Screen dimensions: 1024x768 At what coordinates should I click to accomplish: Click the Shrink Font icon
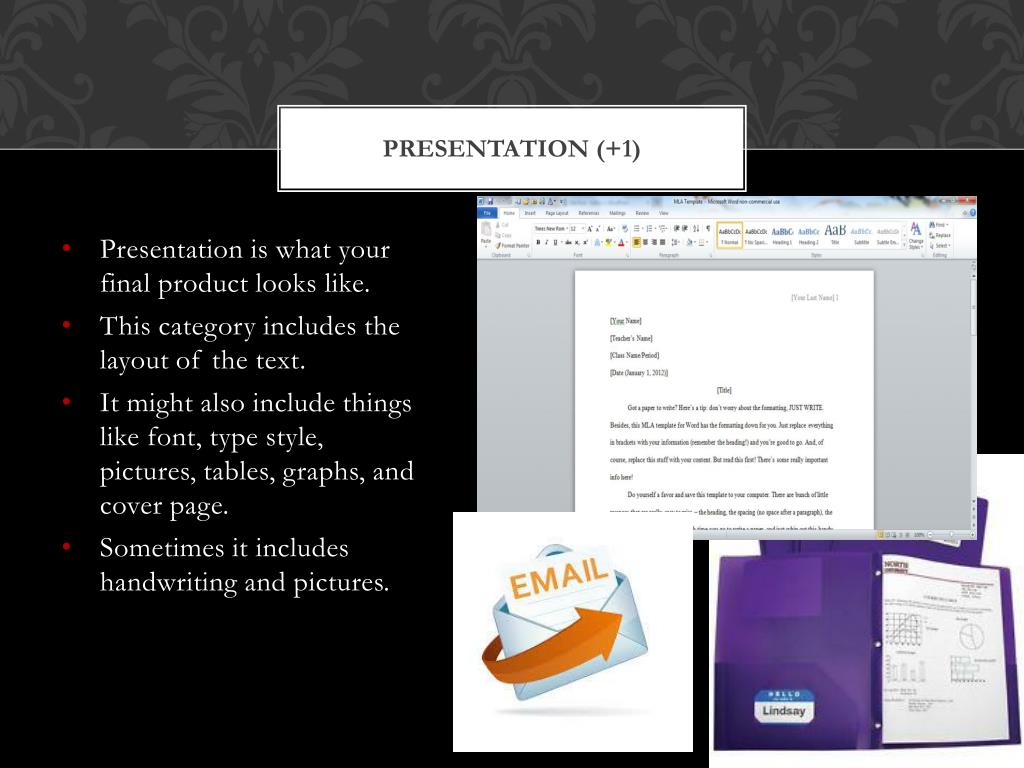coord(598,229)
